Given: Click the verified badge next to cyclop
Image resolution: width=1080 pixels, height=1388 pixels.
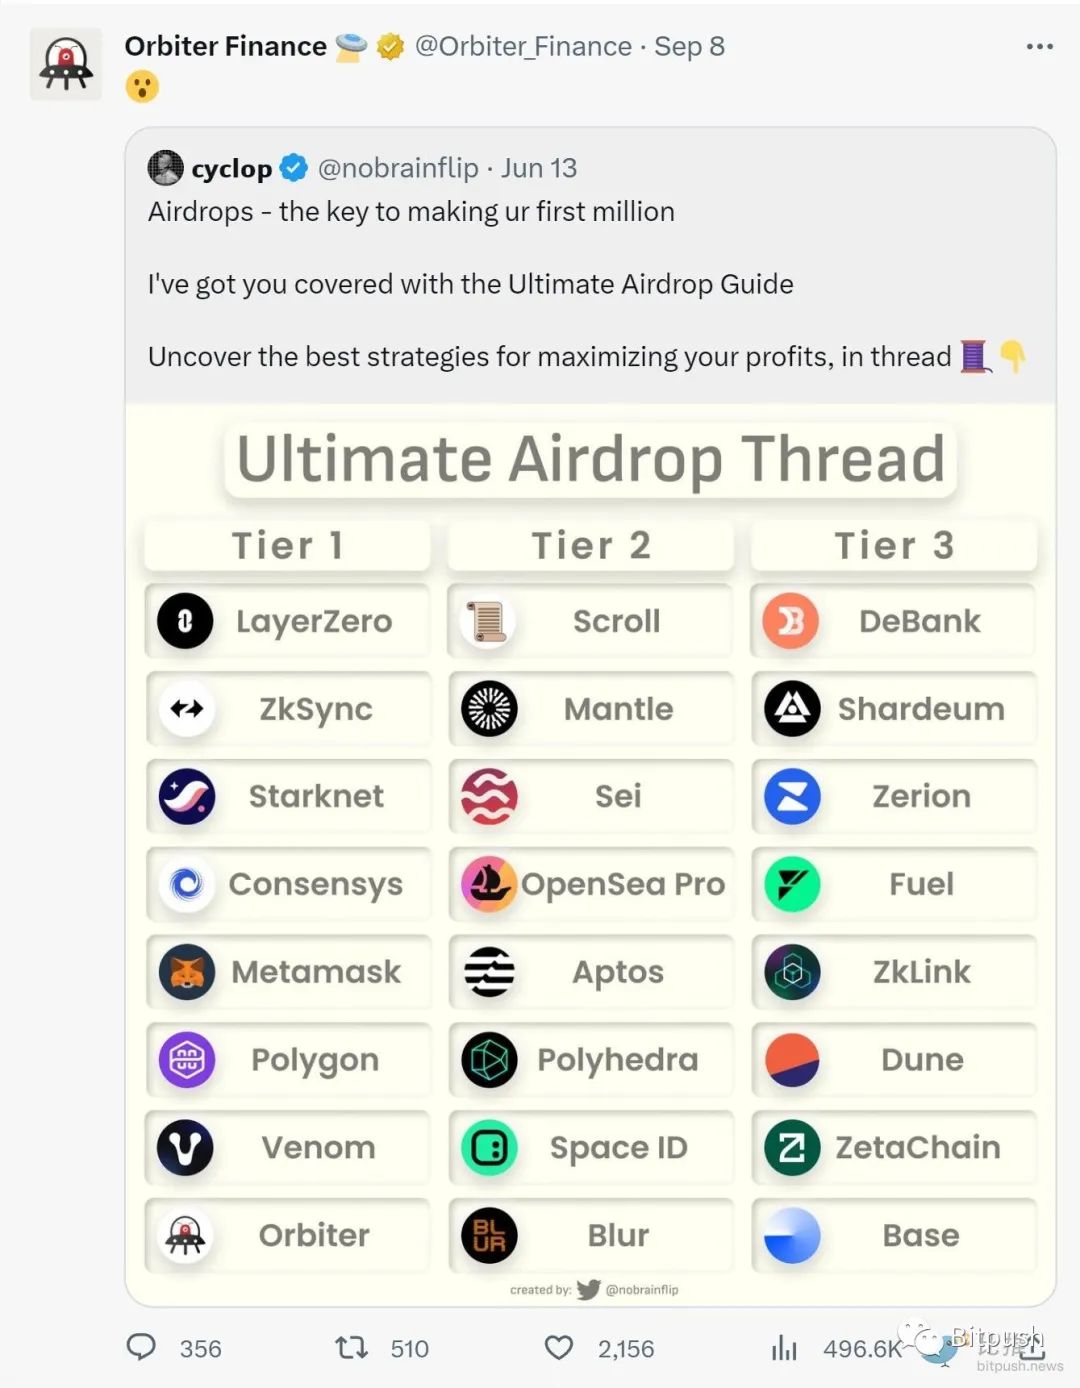Looking at the screenshot, I should coord(292,168).
